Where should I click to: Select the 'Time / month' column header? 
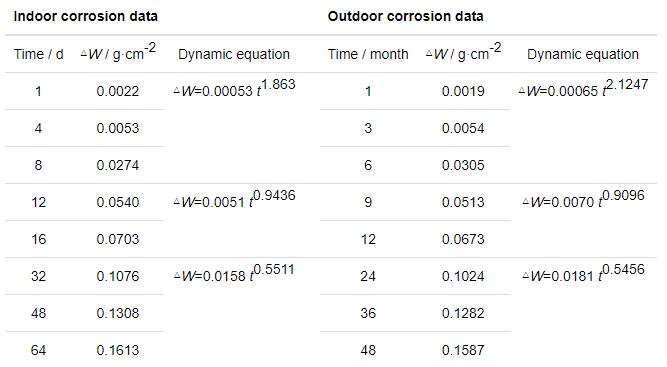point(368,54)
